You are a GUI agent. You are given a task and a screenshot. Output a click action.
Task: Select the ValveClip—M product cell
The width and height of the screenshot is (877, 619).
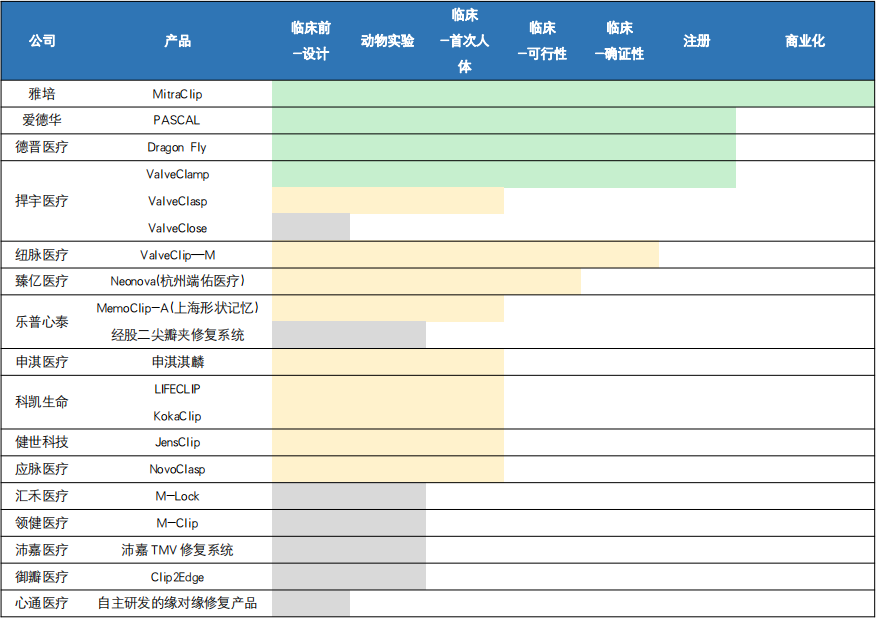(x=177, y=255)
